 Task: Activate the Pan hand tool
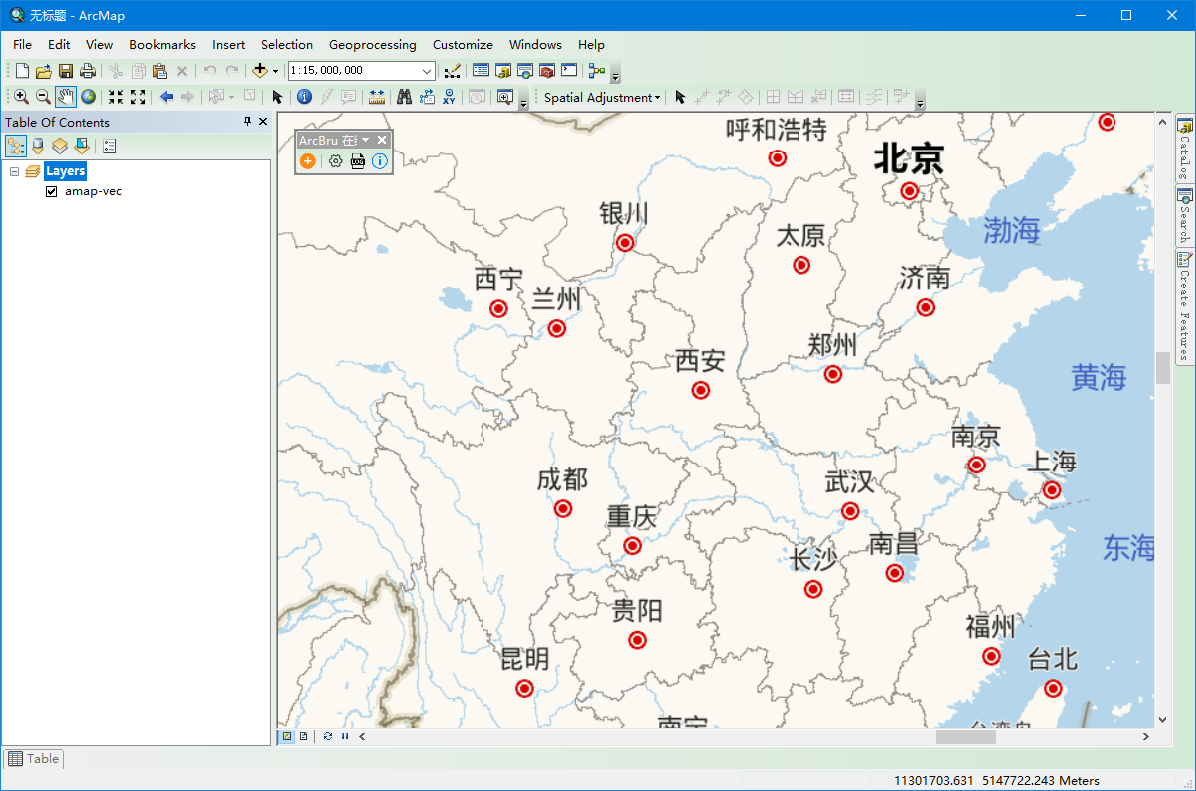click(66, 97)
